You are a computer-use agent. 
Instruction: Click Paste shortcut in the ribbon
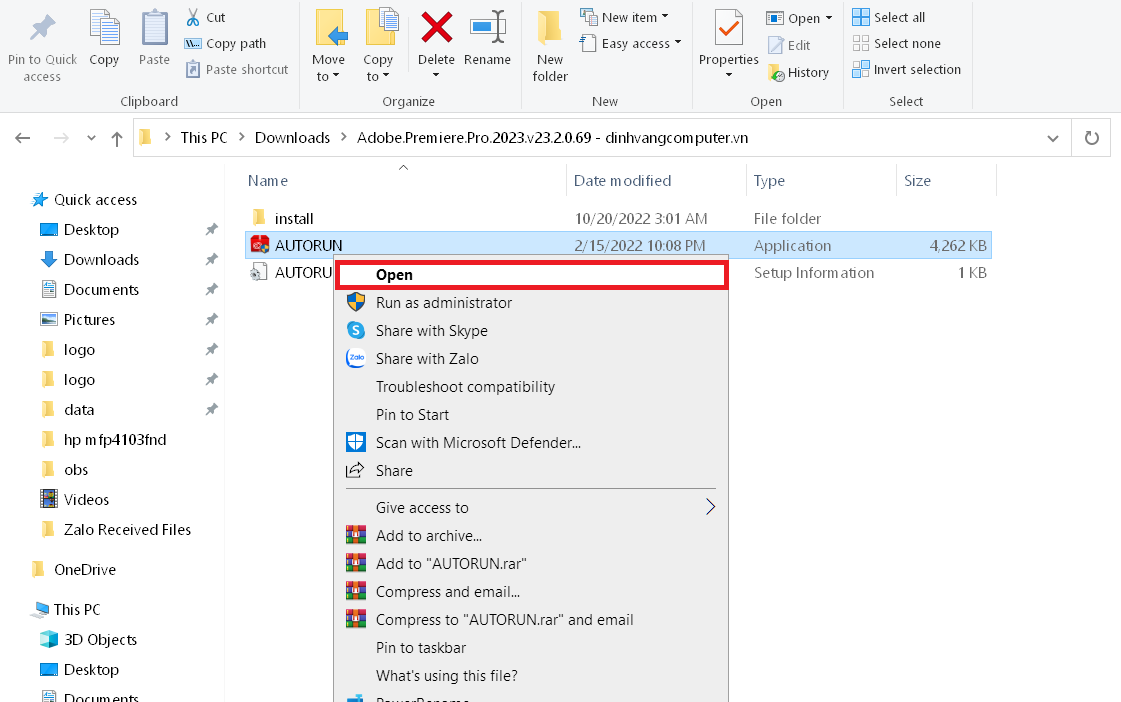click(x=237, y=69)
